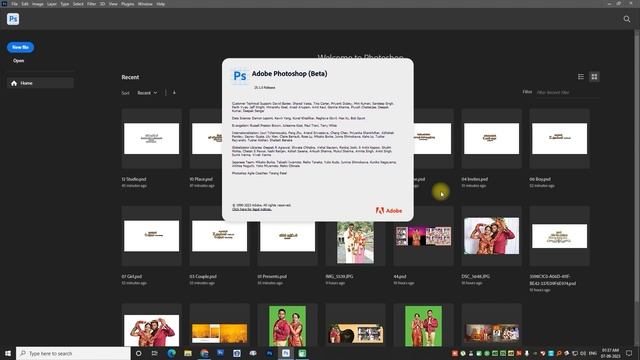Click the Type here to search box
Image resolution: width=640 pixels, height=360 pixels.
pyautogui.click(x=73, y=353)
